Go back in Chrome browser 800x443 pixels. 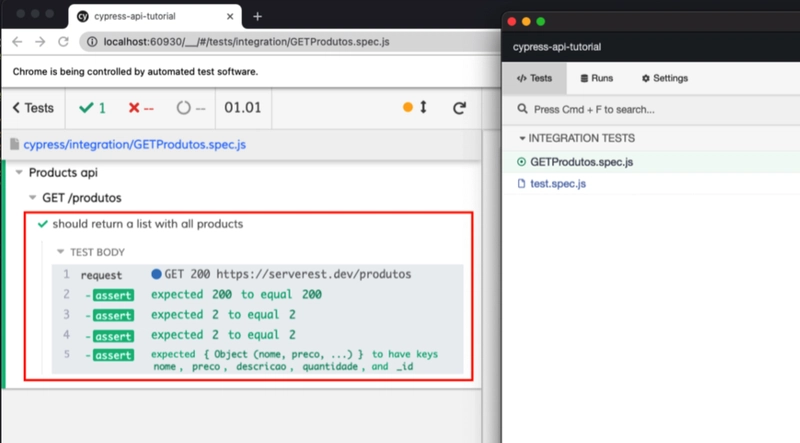click(x=17, y=42)
